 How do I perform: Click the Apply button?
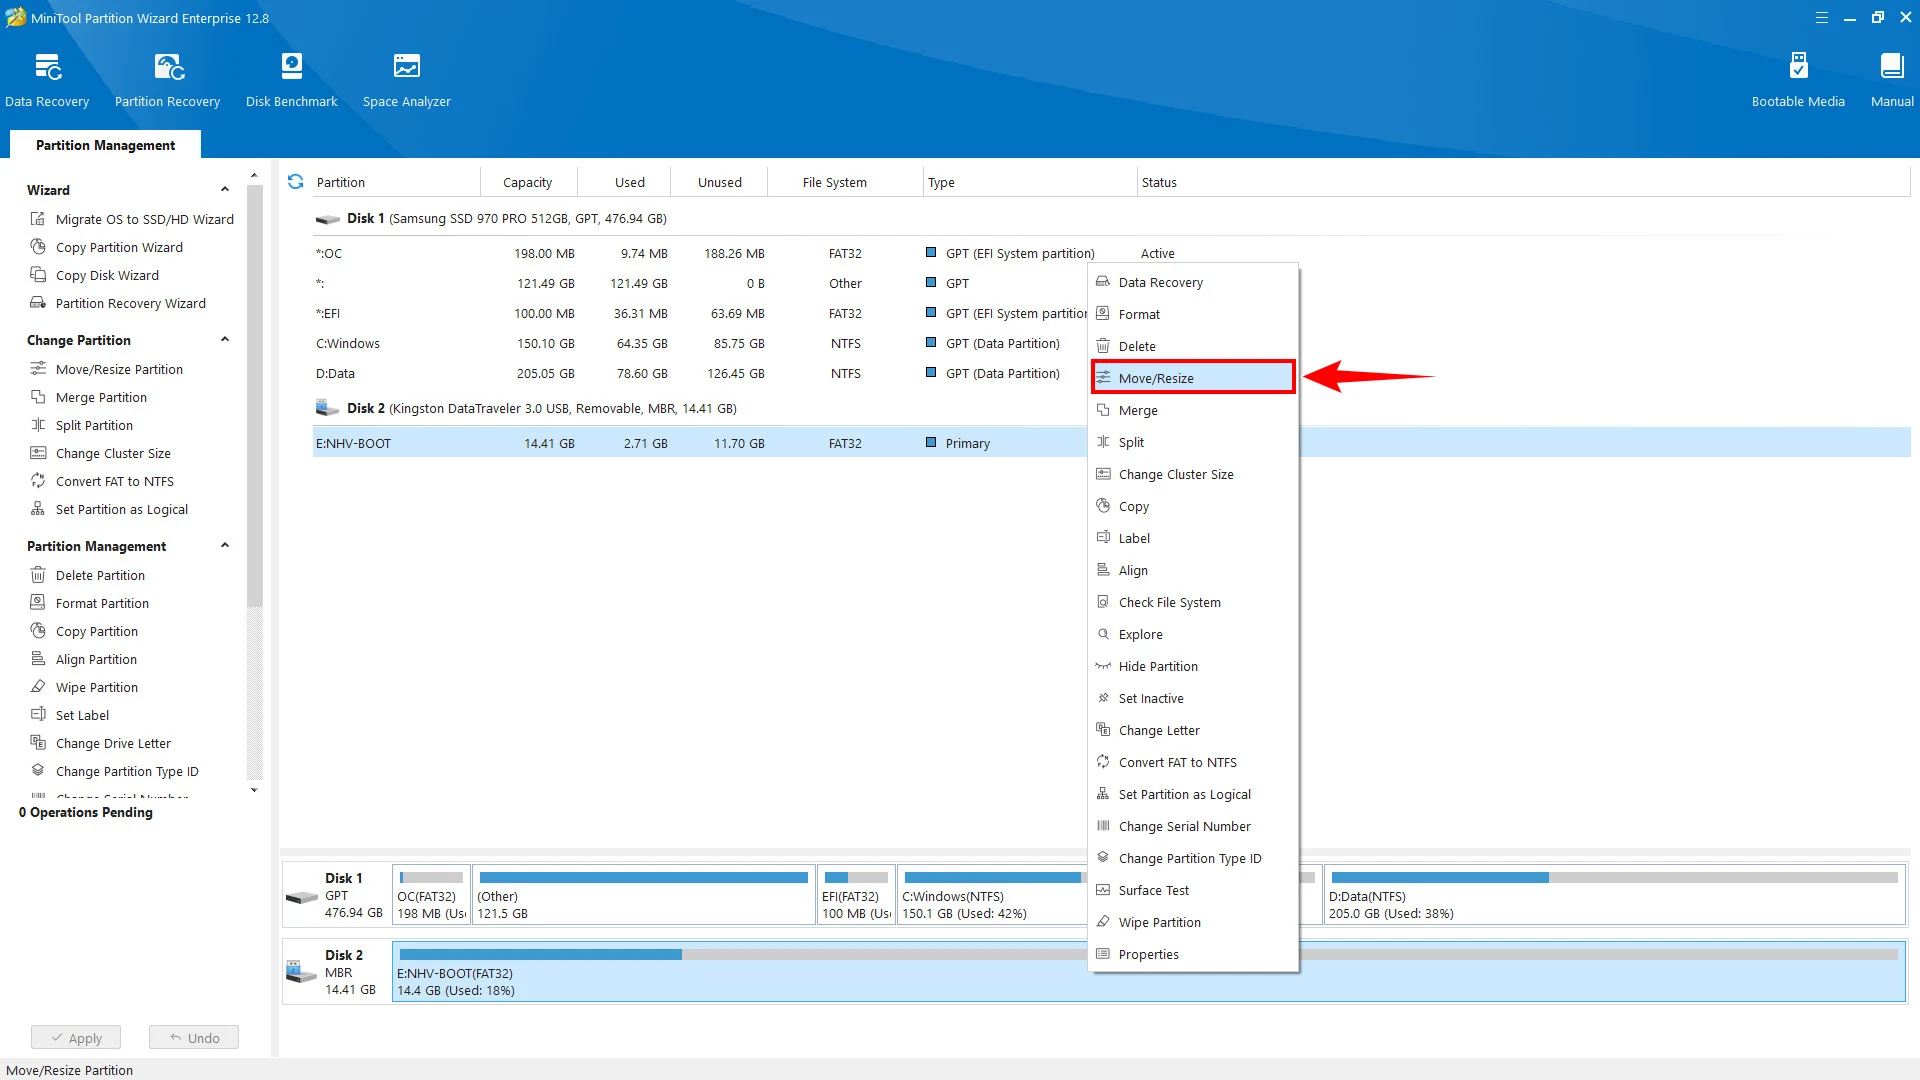pos(76,1038)
